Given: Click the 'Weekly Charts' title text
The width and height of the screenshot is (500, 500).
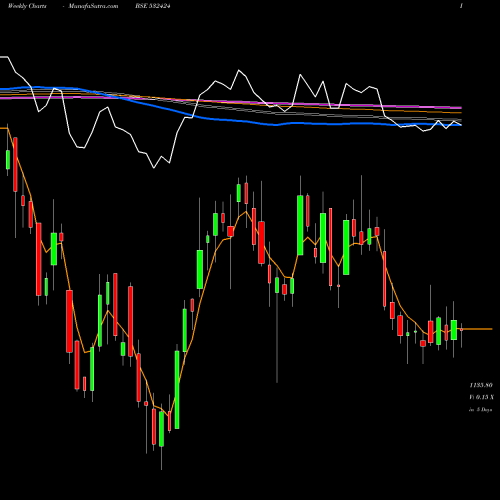Looking at the screenshot, I should tap(27, 6).
